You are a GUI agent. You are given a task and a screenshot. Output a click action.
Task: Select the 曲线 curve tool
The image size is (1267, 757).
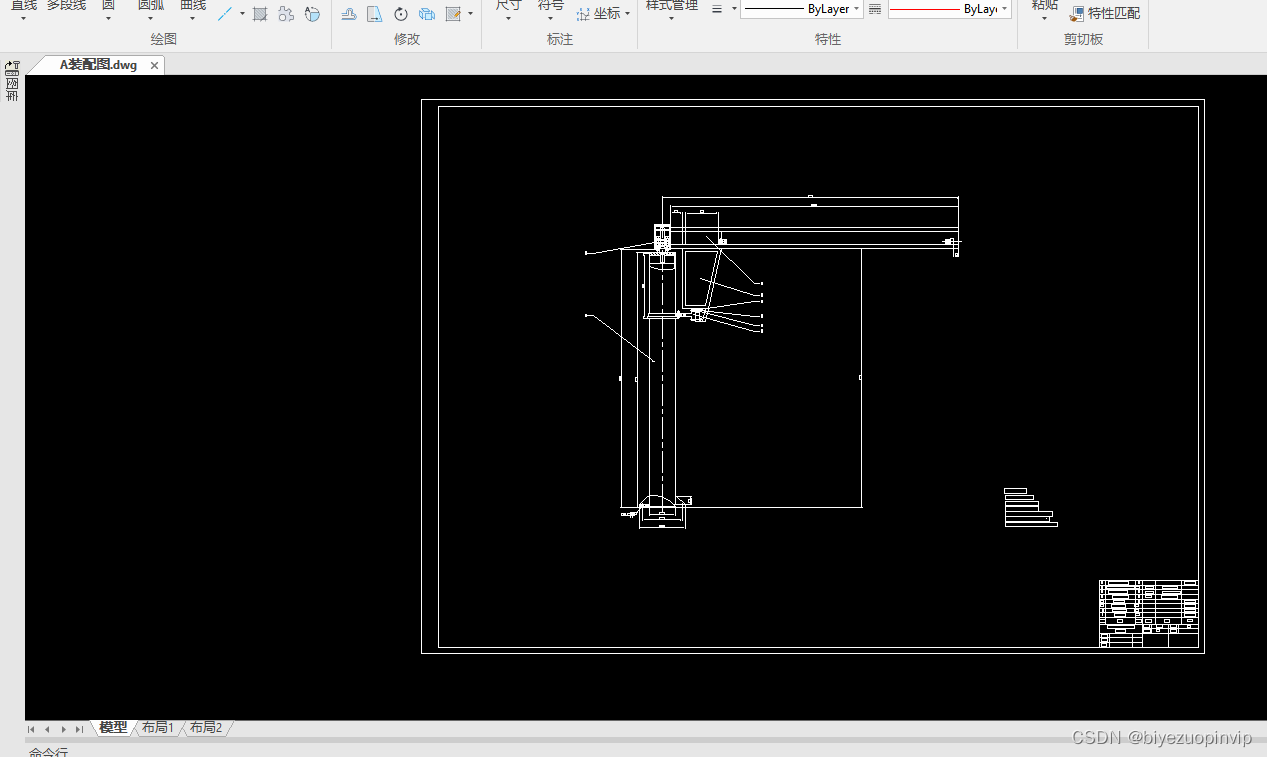click(x=193, y=6)
